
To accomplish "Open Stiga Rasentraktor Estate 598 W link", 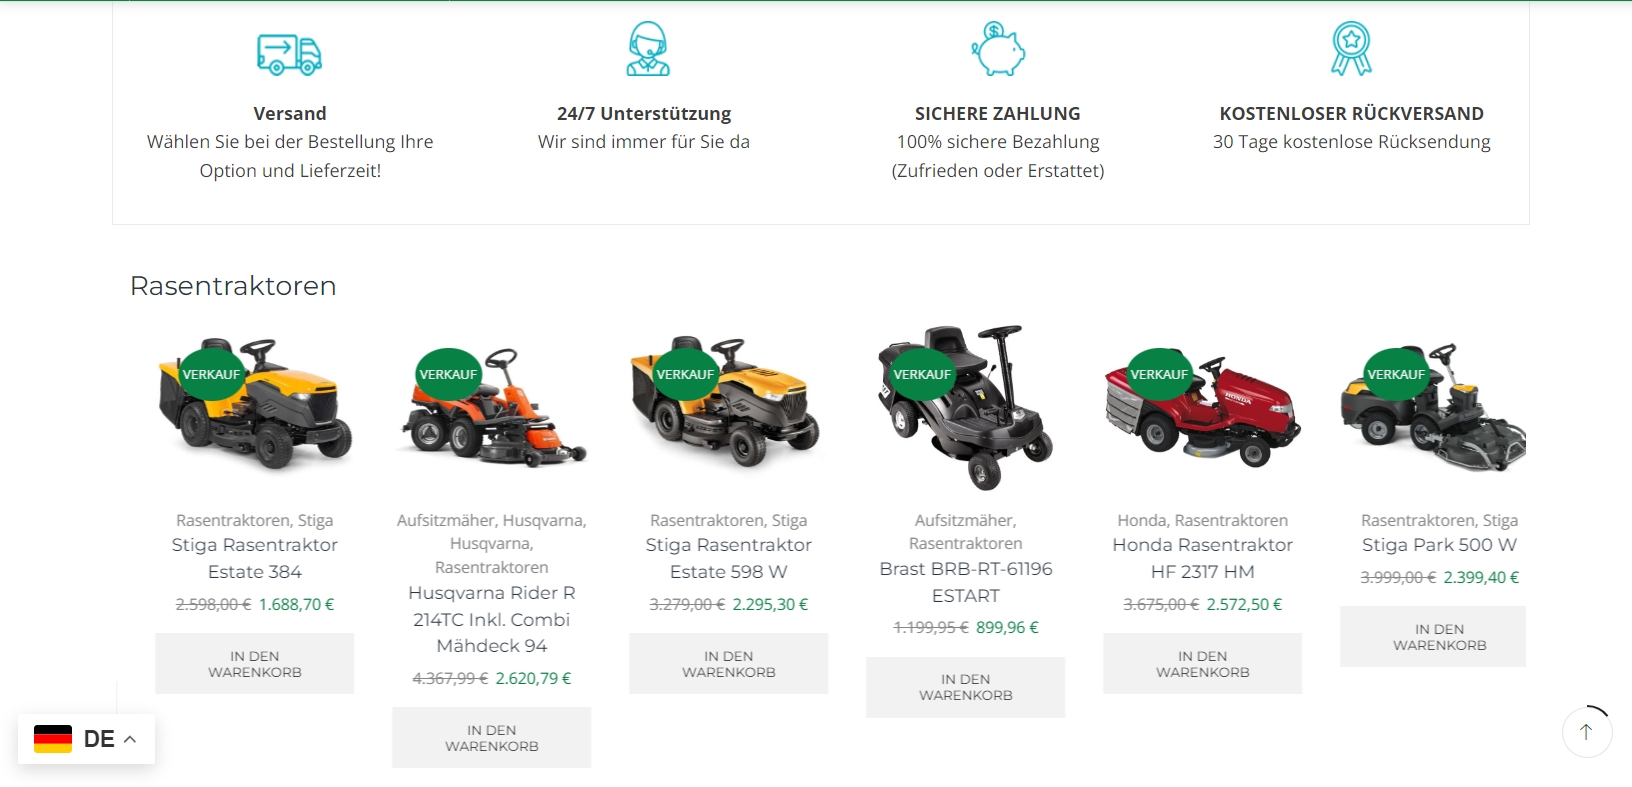I will tap(728, 558).
